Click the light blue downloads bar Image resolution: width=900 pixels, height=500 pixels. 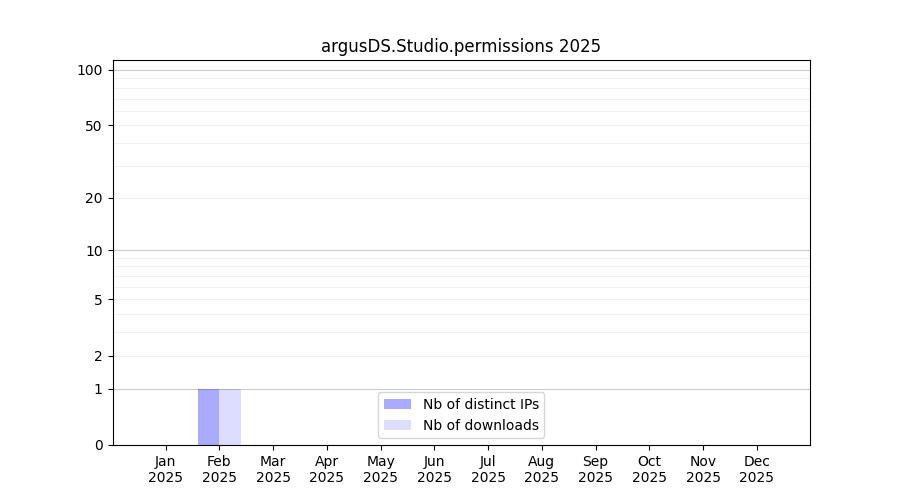tap(230, 417)
